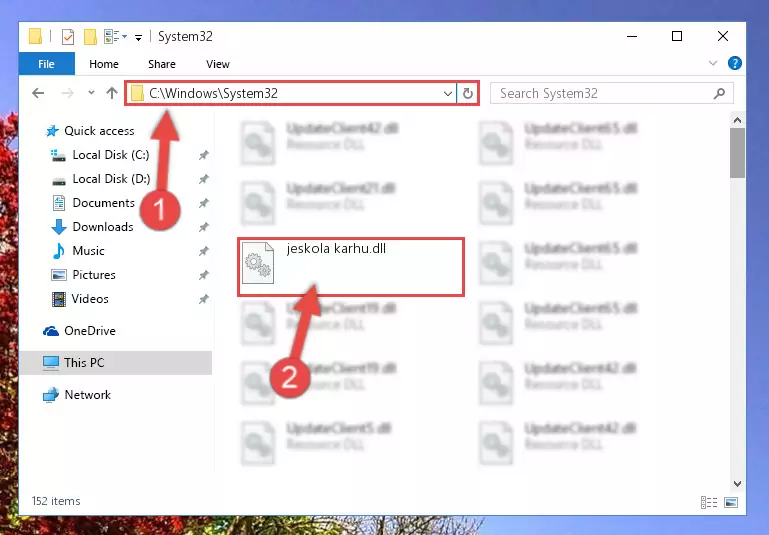The width and height of the screenshot is (769, 535).
Task: Go forward with the Forward arrow
Action: (67, 93)
